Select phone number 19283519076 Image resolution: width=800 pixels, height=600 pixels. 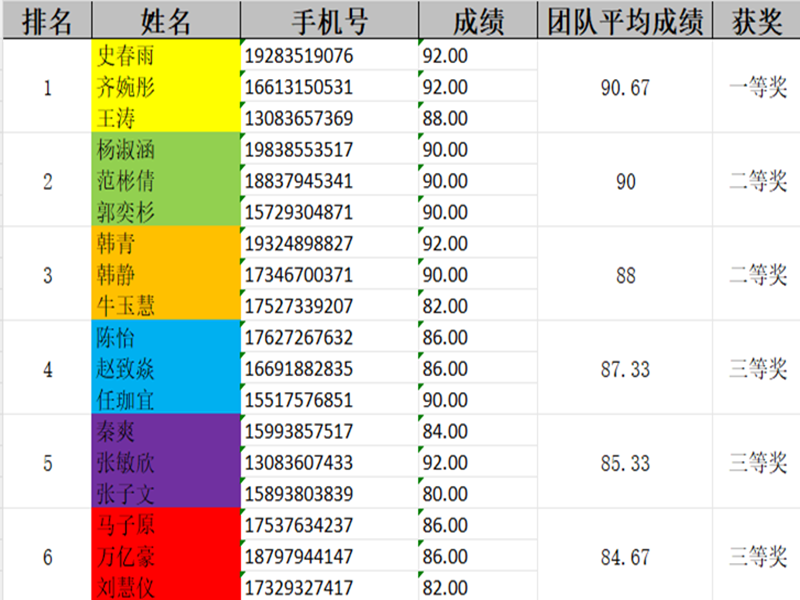[329, 55]
